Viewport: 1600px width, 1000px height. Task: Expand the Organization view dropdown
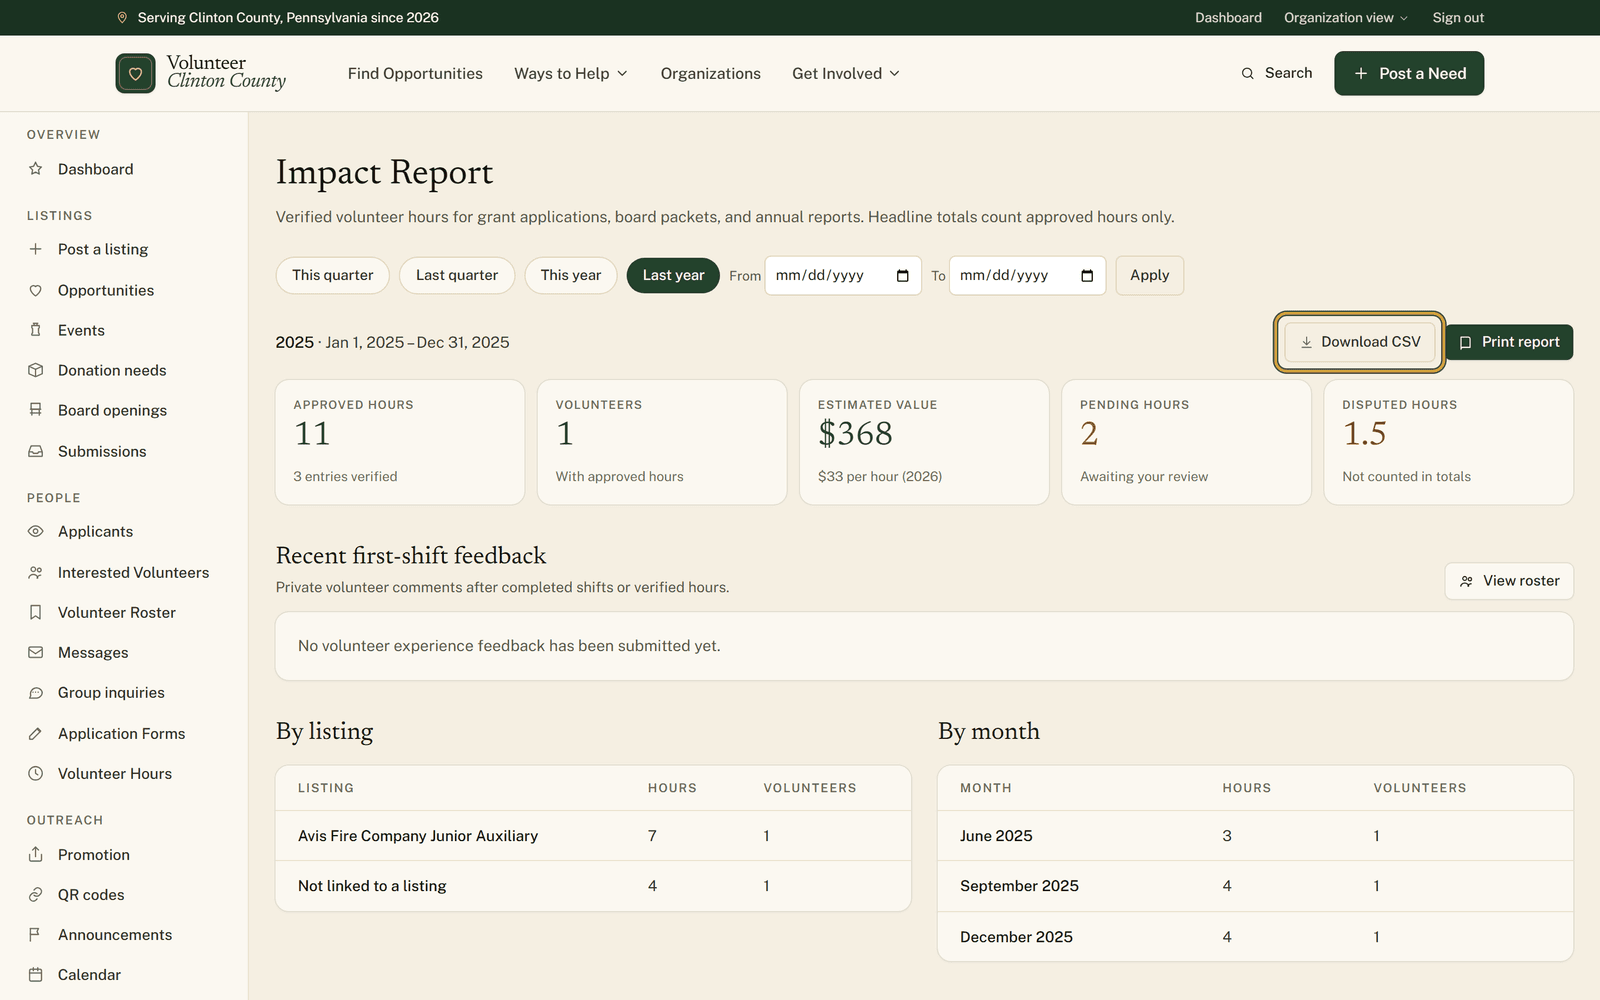(x=1346, y=17)
